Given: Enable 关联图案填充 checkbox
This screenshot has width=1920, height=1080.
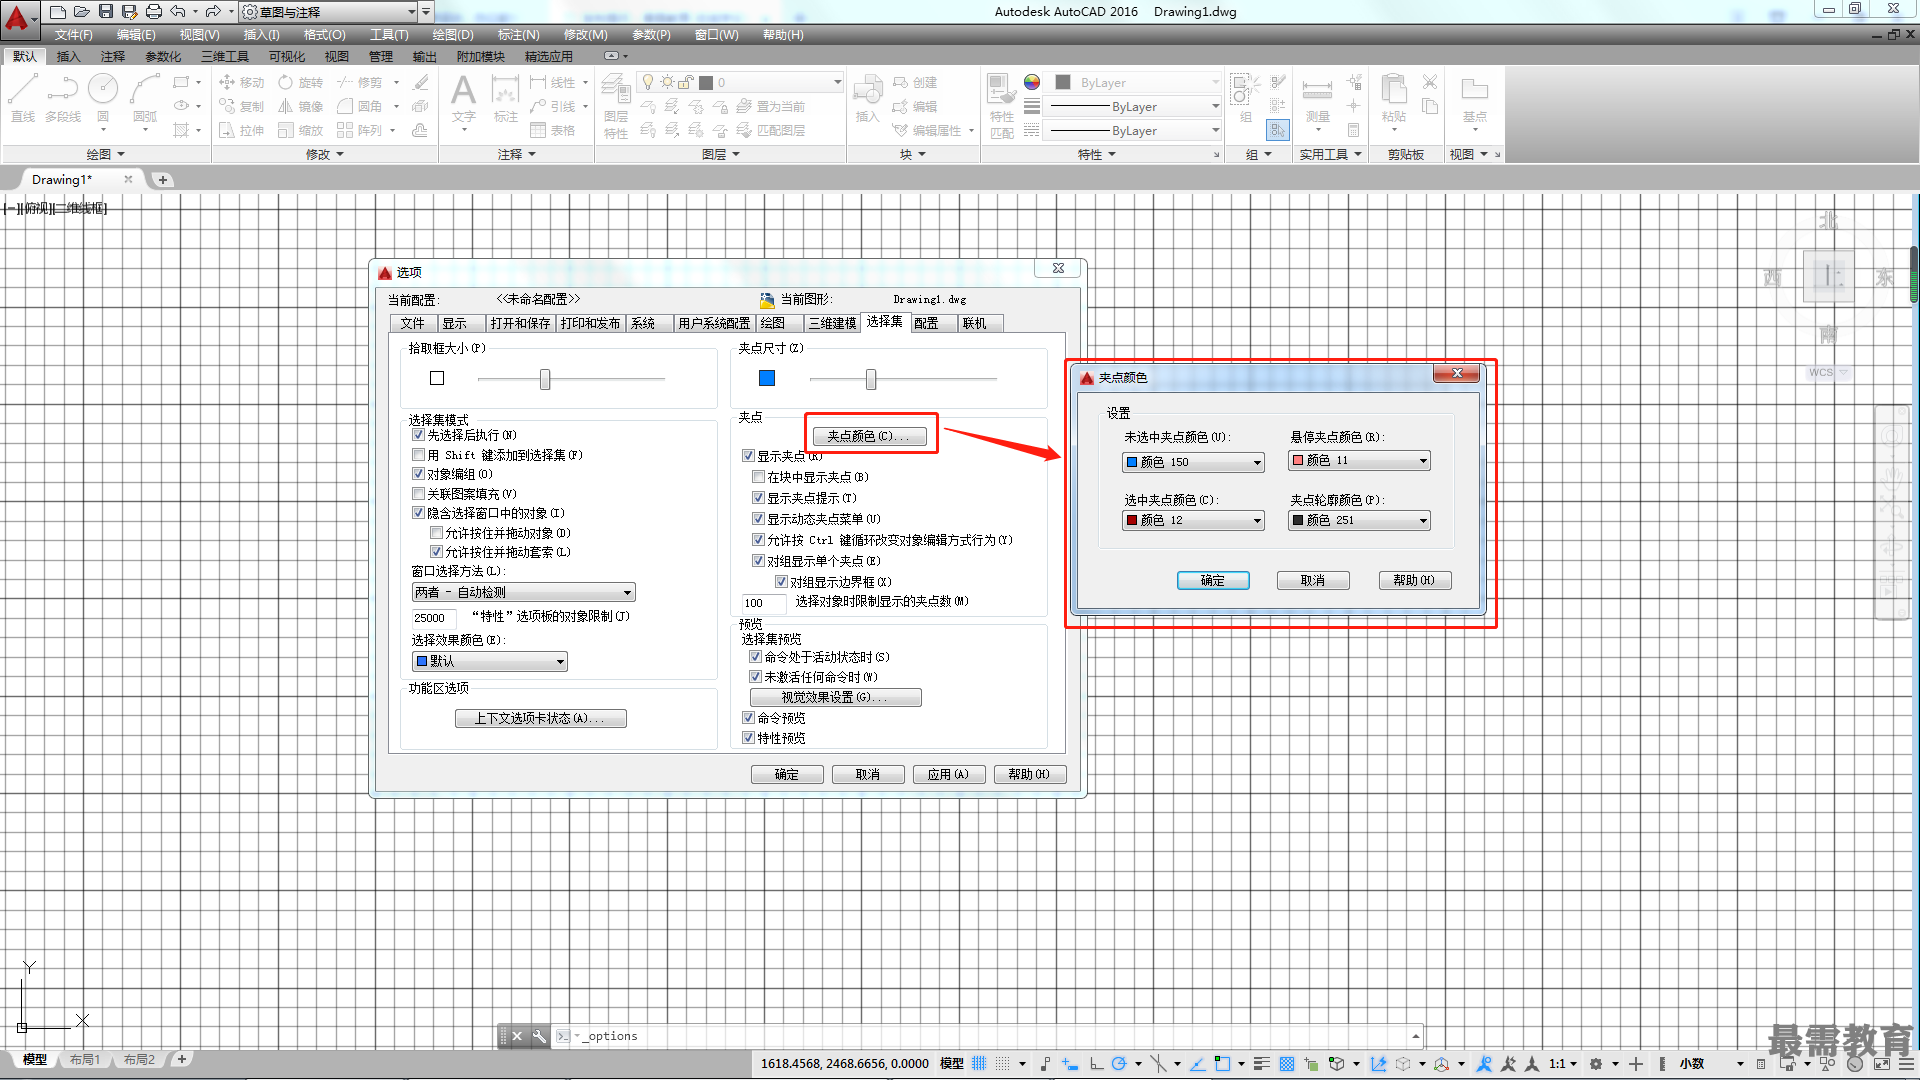Looking at the screenshot, I should [x=418, y=494].
